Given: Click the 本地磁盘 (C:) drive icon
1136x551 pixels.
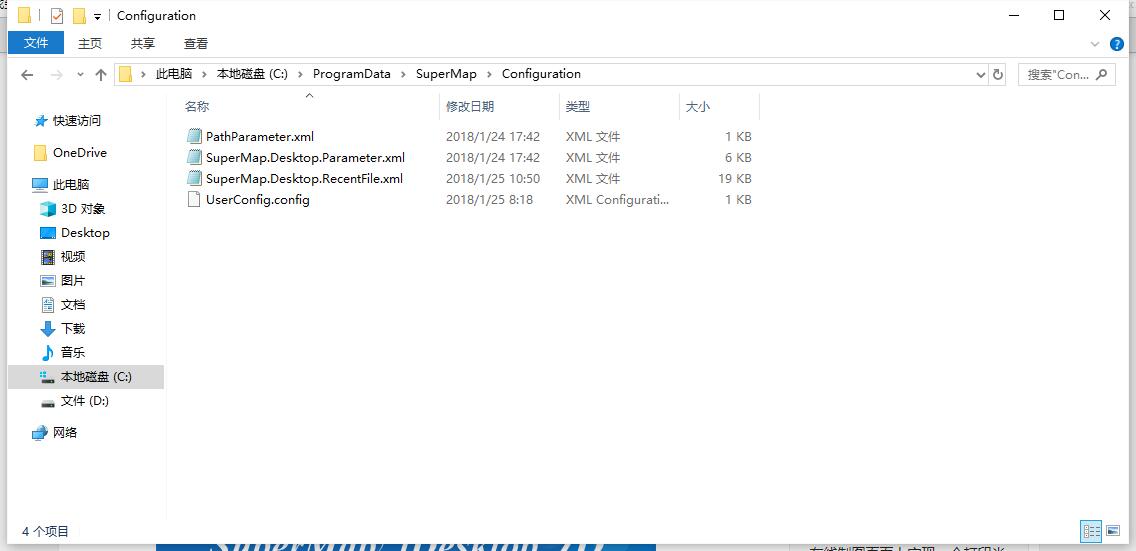Looking at the screenshot, I should 48,377.
